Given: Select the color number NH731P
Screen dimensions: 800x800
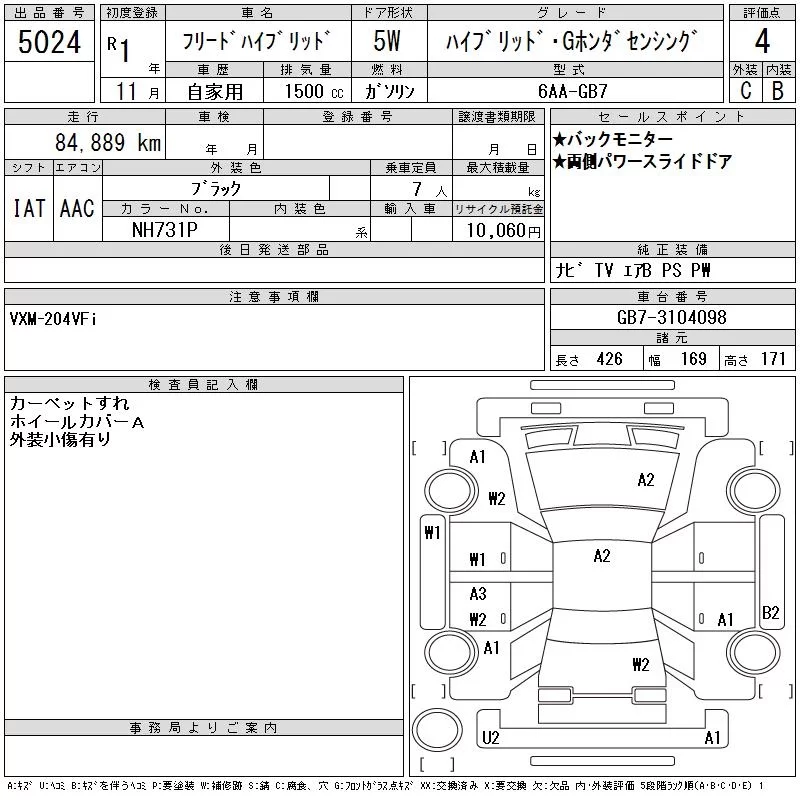Looking at the screenshot, I should [164, 230].
